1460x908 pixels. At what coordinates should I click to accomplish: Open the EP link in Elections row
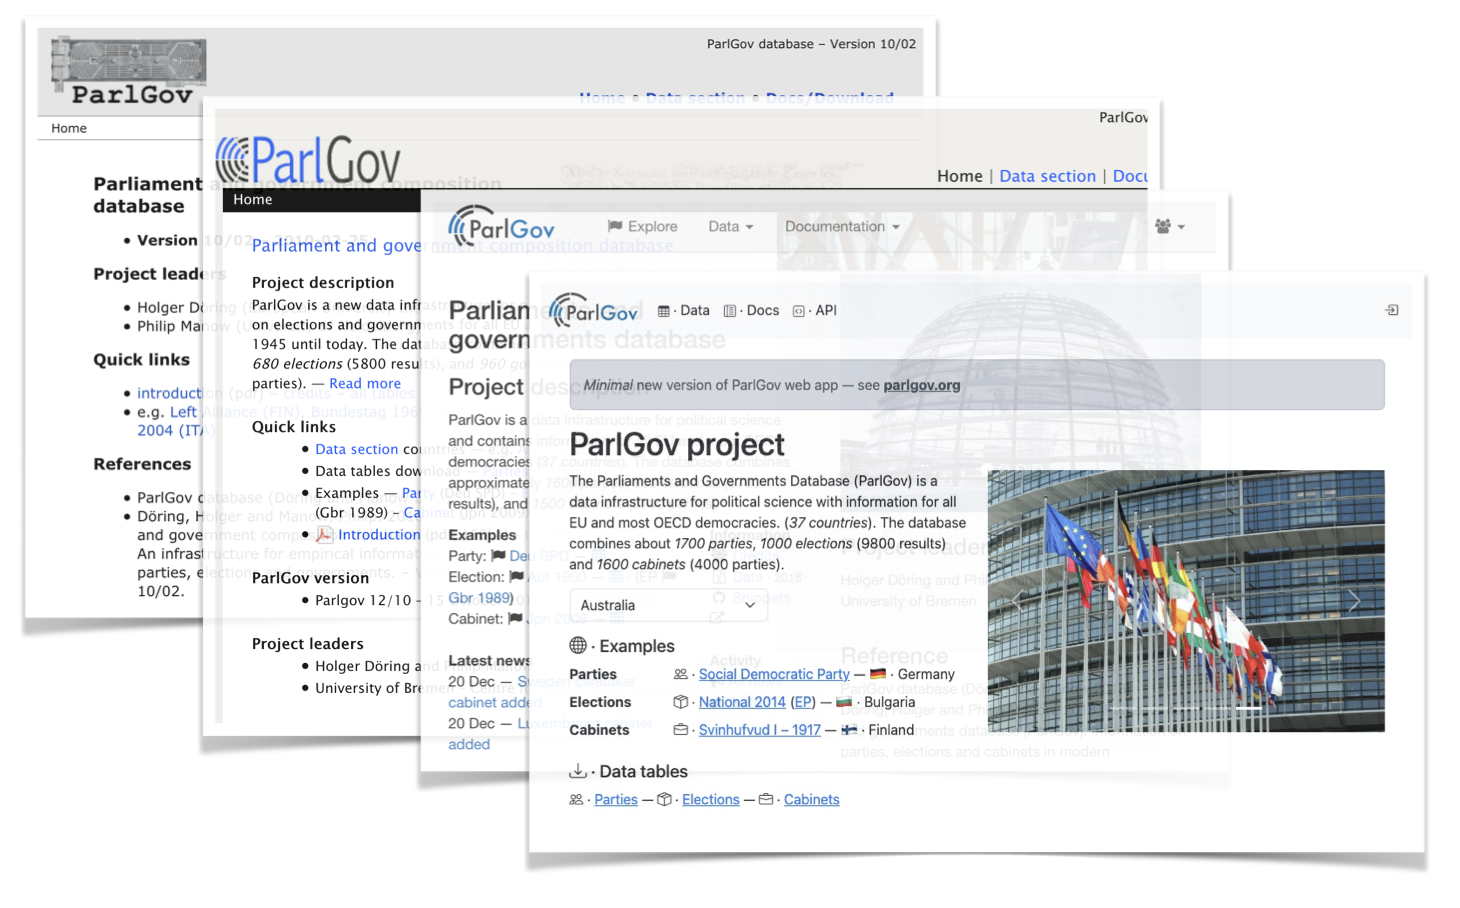tap(803, 702)
